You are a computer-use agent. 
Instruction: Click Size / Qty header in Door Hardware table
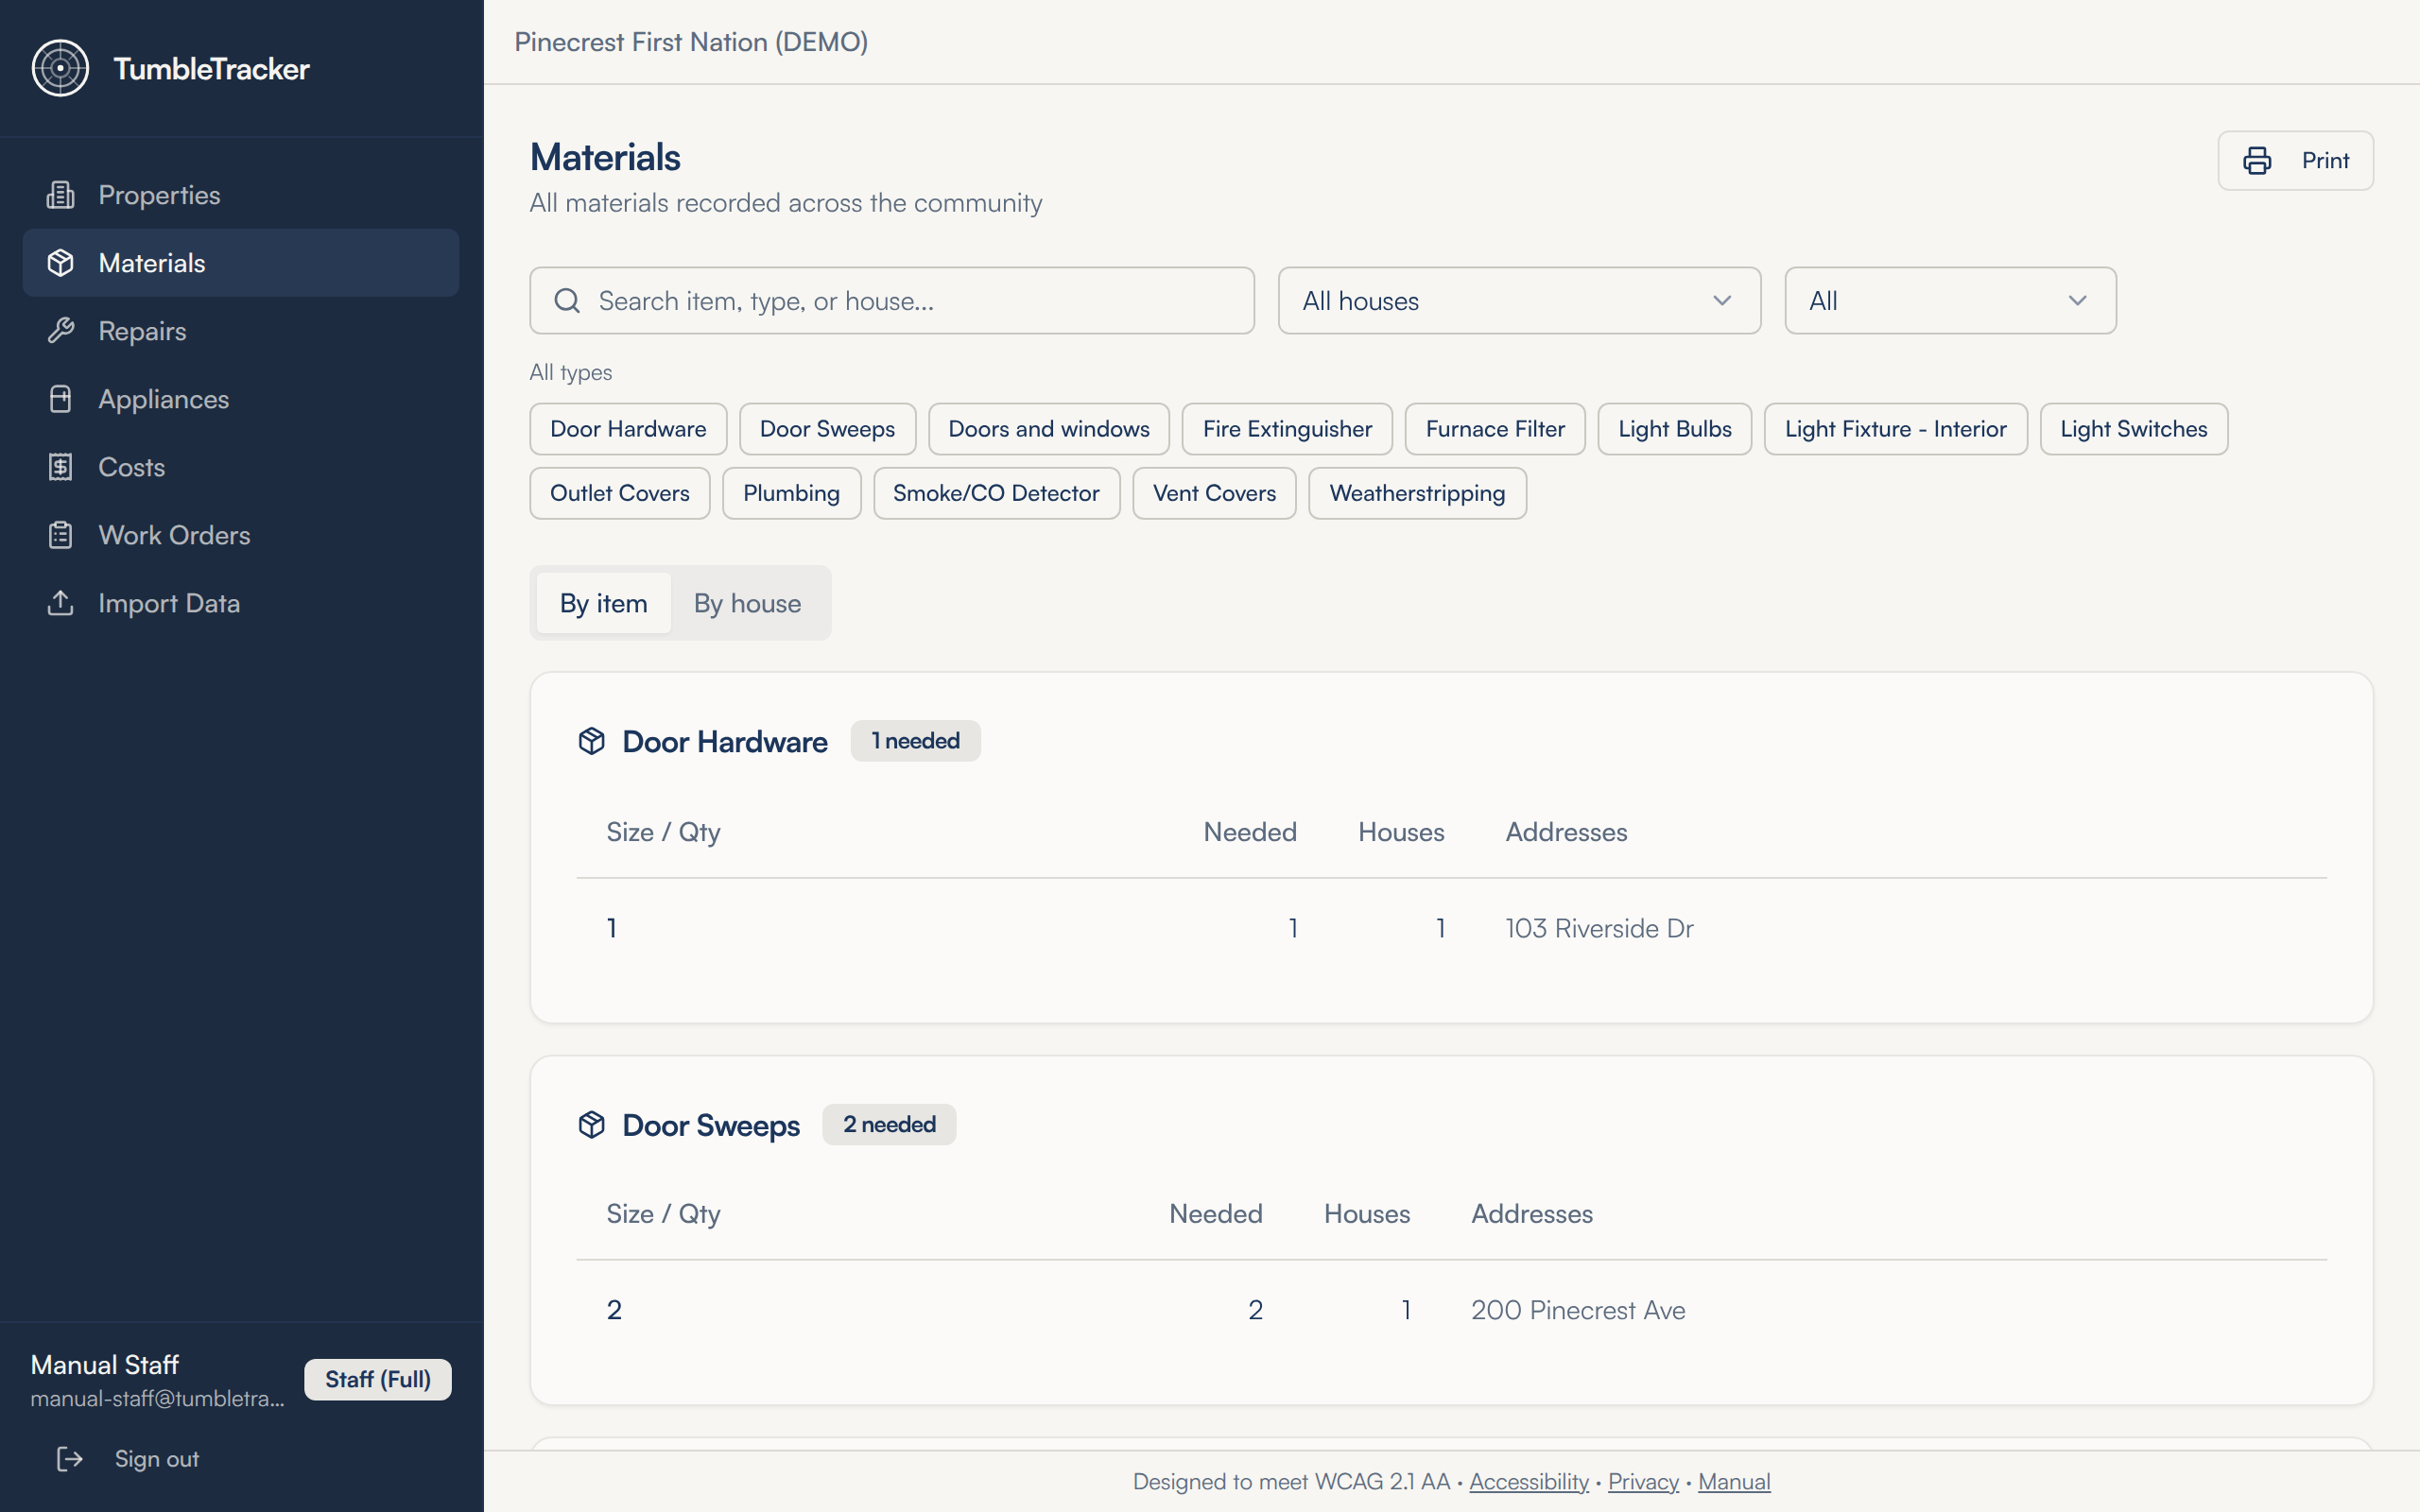coord(663,832)
